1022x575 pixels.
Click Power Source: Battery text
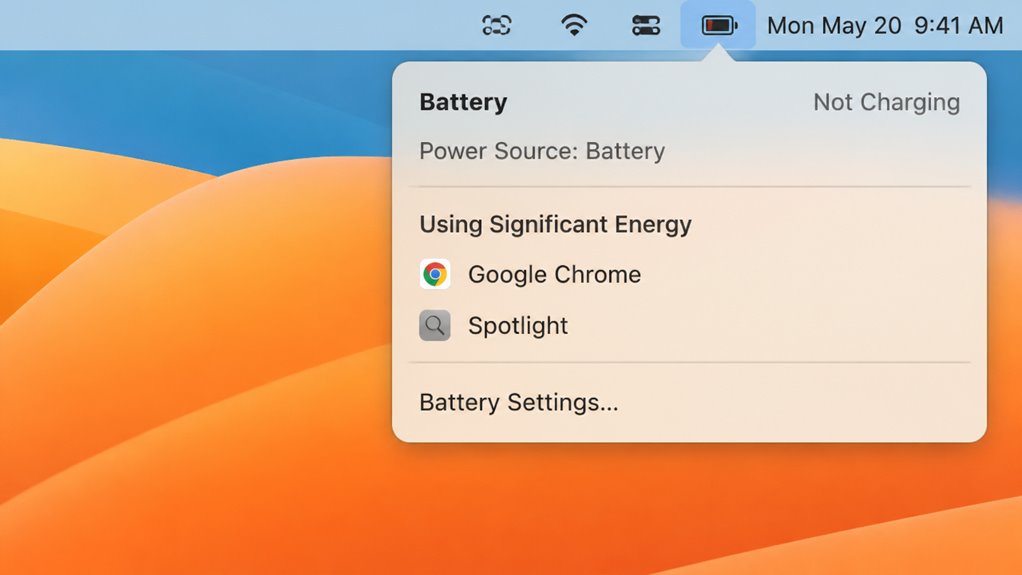tap(542, 151)
